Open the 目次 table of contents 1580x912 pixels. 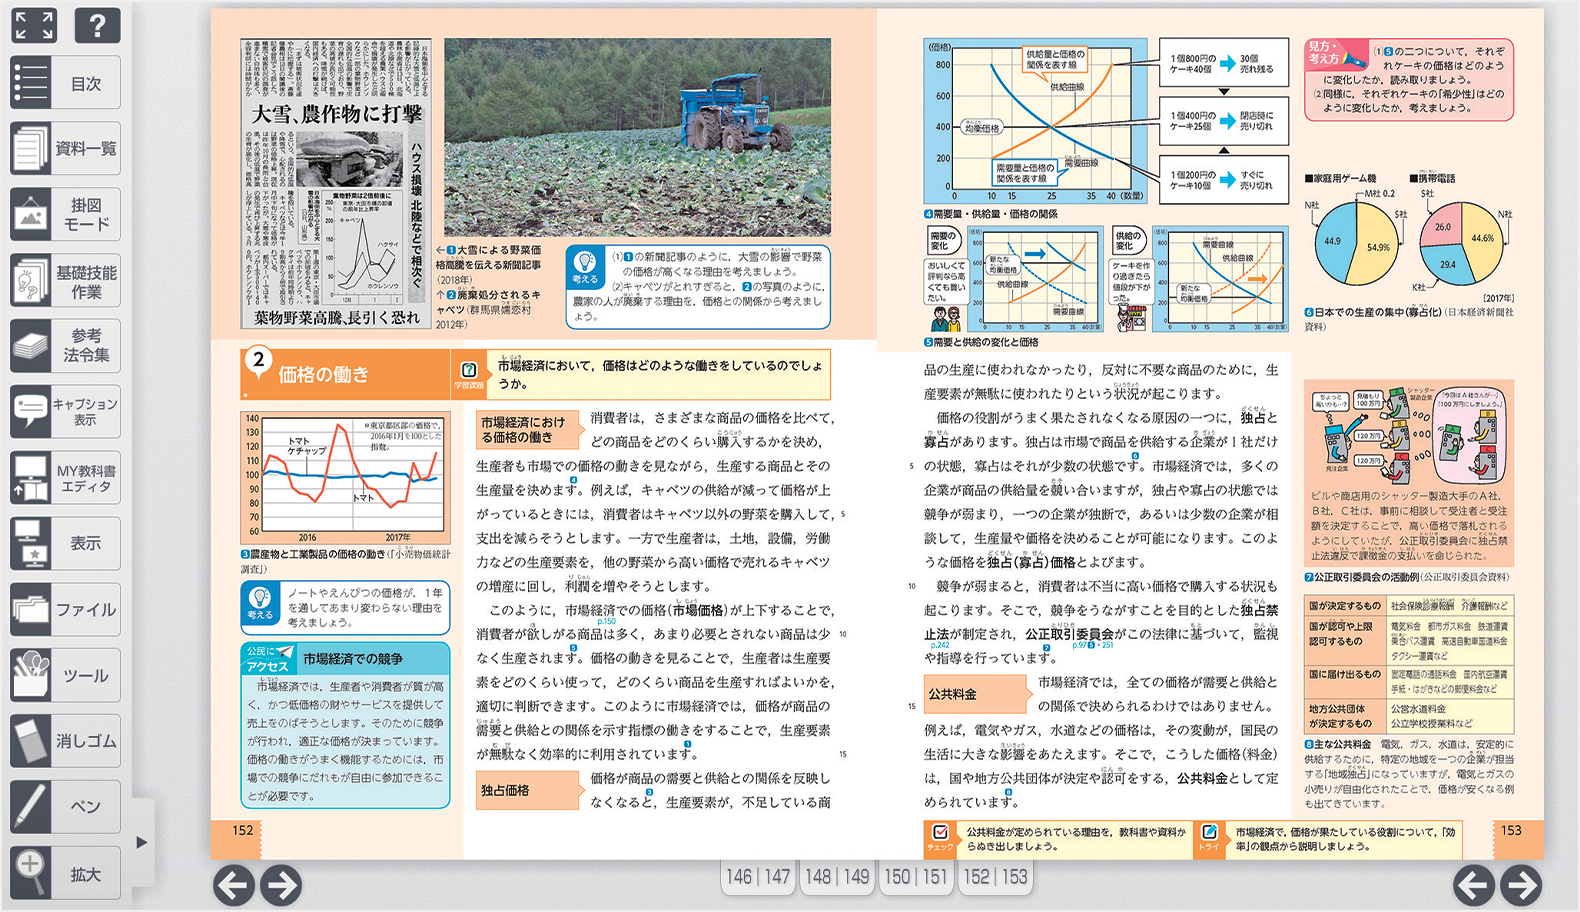65,83
